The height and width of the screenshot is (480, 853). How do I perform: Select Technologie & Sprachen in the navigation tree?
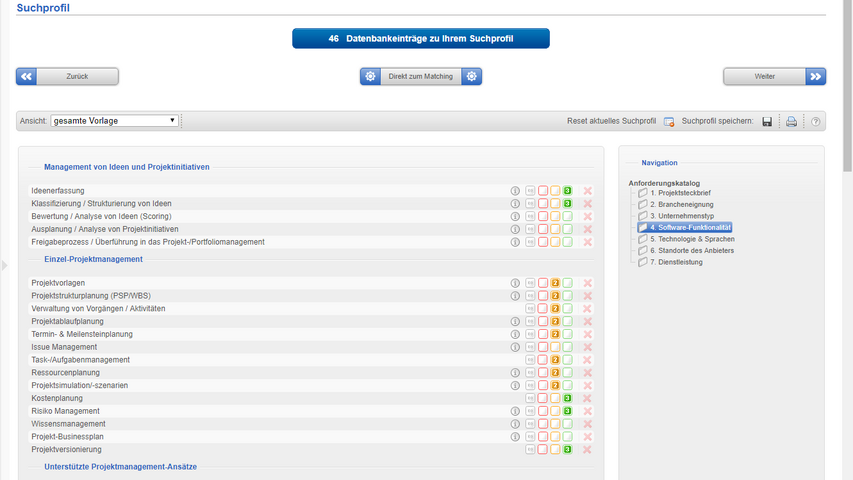coord(692,239)
